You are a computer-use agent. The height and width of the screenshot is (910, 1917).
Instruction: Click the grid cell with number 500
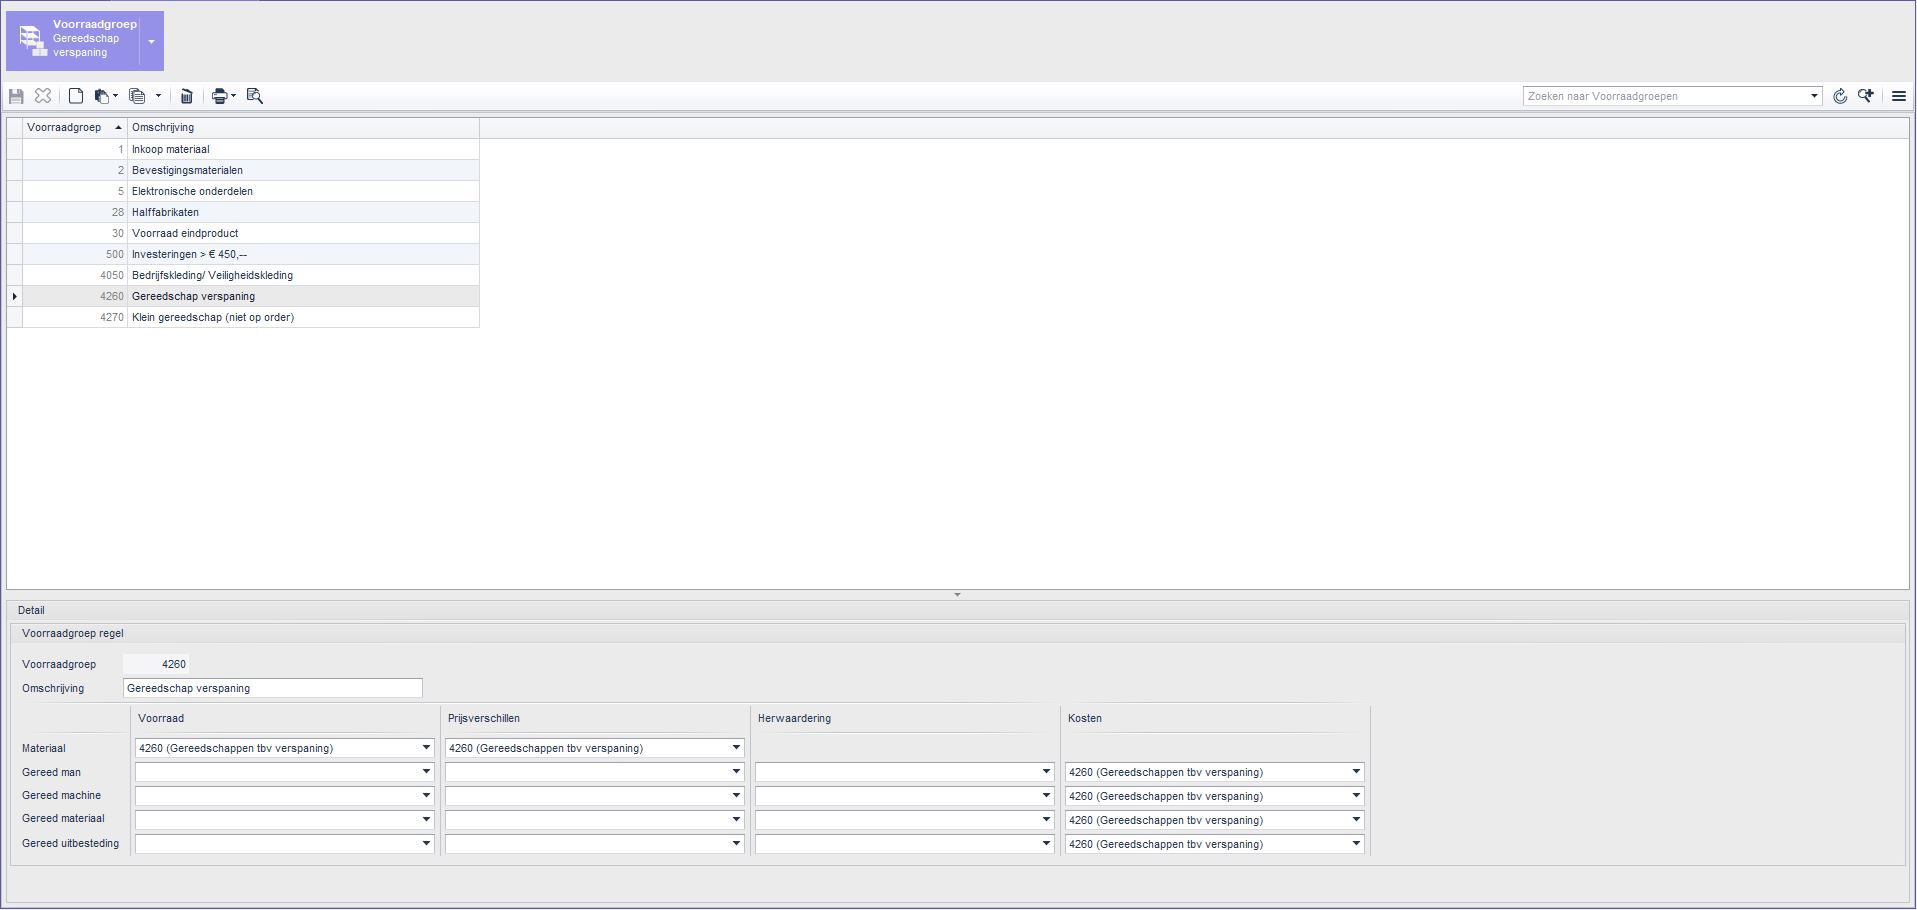[x=75, y=254]
